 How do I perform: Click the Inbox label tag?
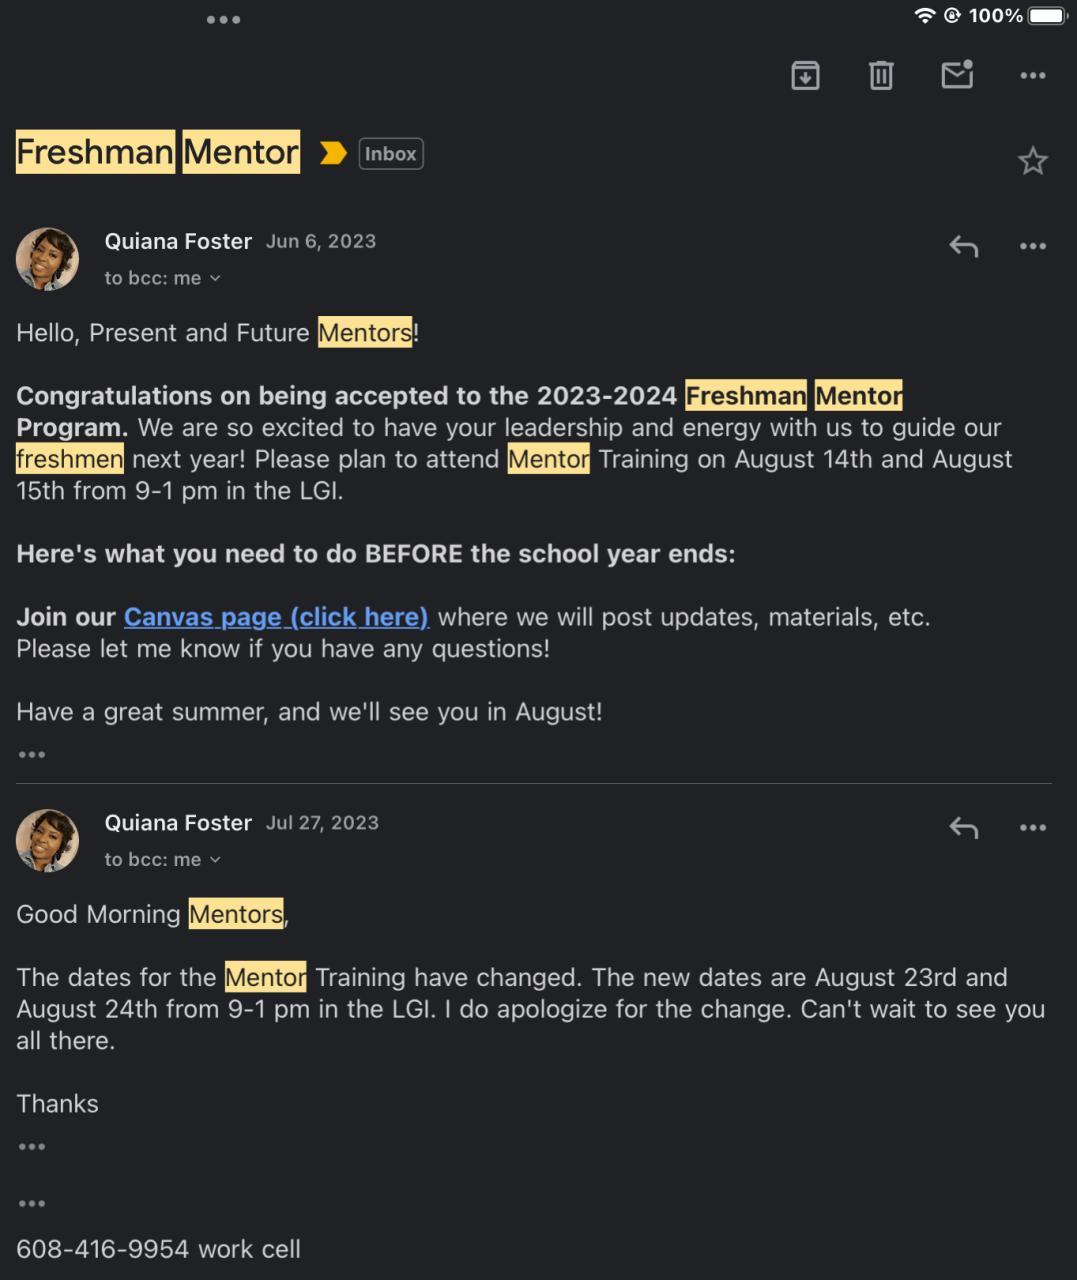[x=390, y=154]
